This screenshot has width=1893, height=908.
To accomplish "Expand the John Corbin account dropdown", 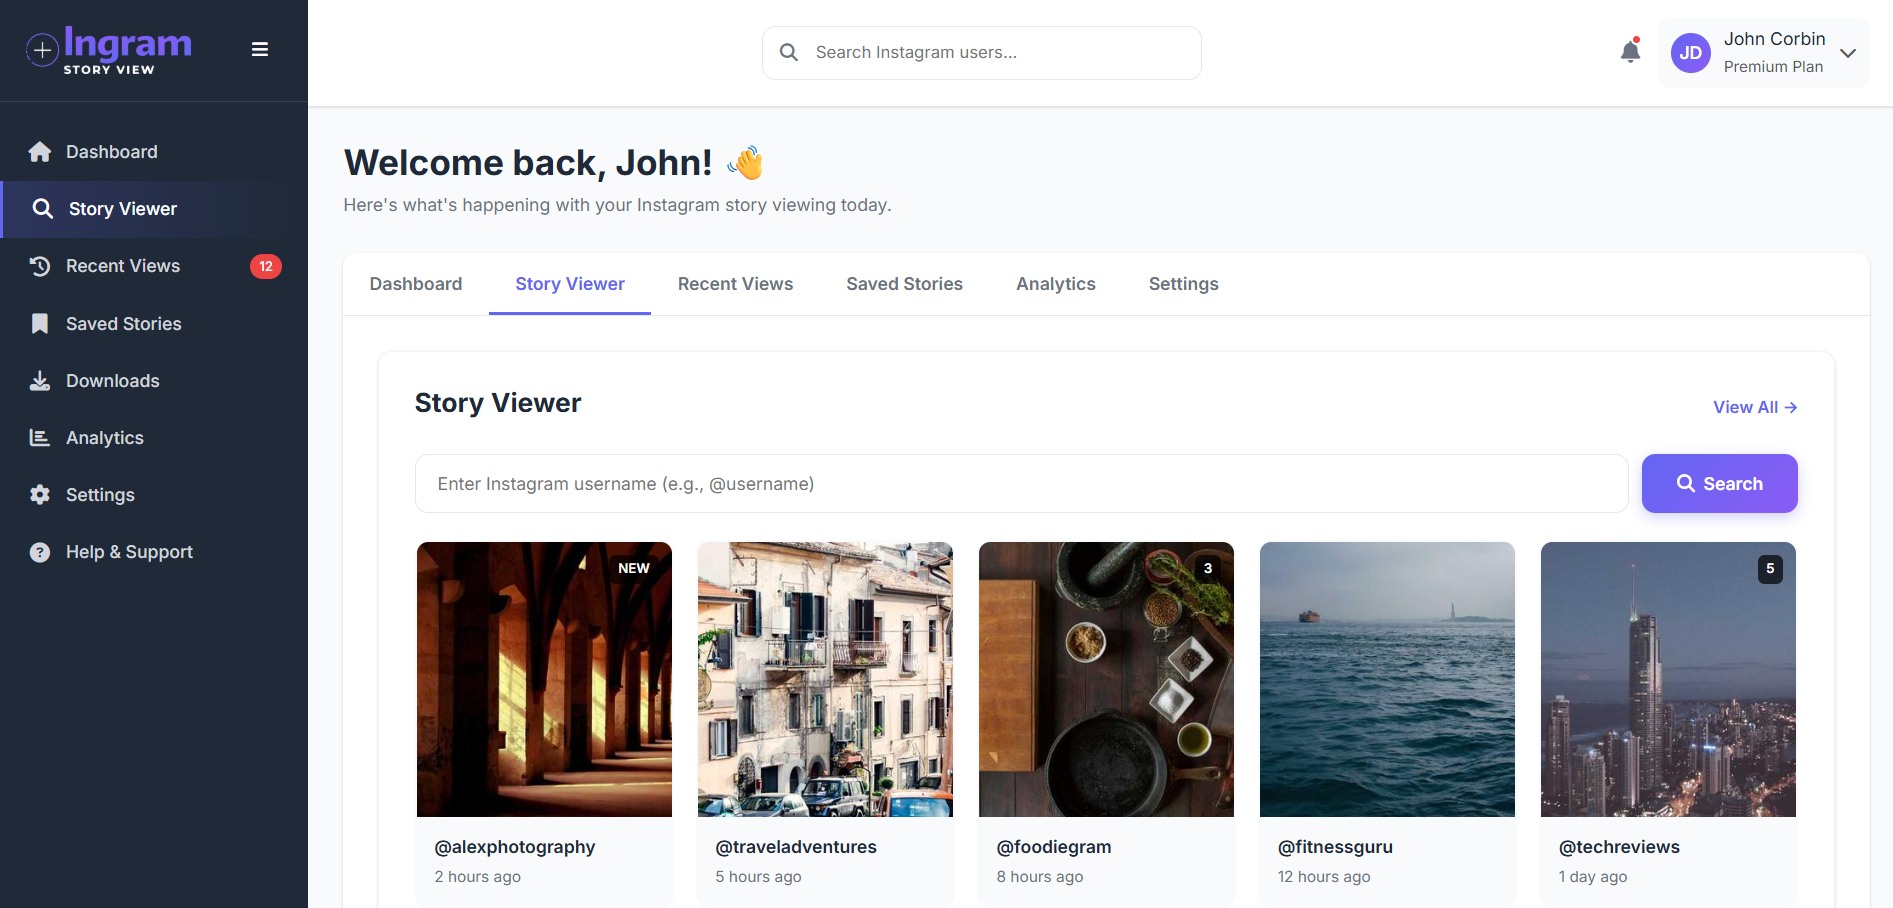I will (1849, 53).
